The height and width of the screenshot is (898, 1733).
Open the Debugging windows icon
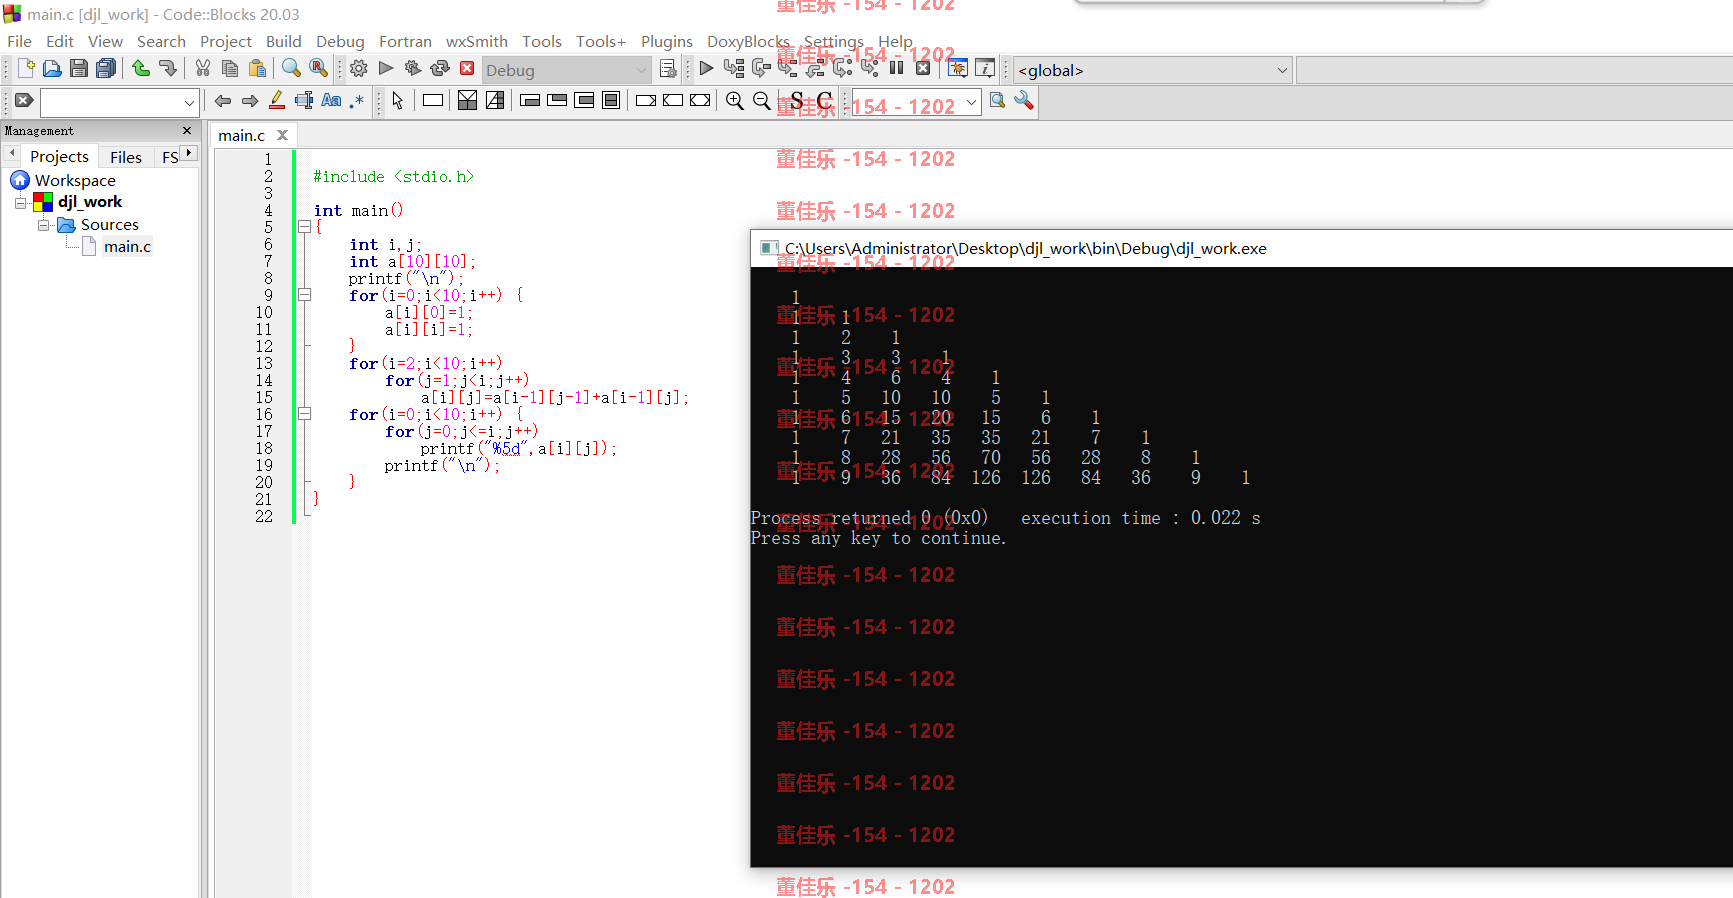957,68
